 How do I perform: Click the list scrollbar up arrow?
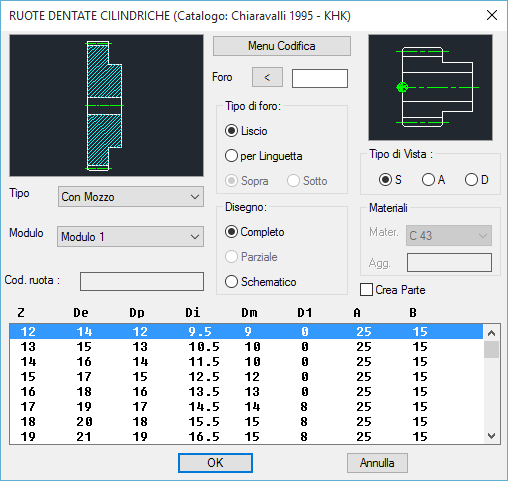[x=492, y=333]
